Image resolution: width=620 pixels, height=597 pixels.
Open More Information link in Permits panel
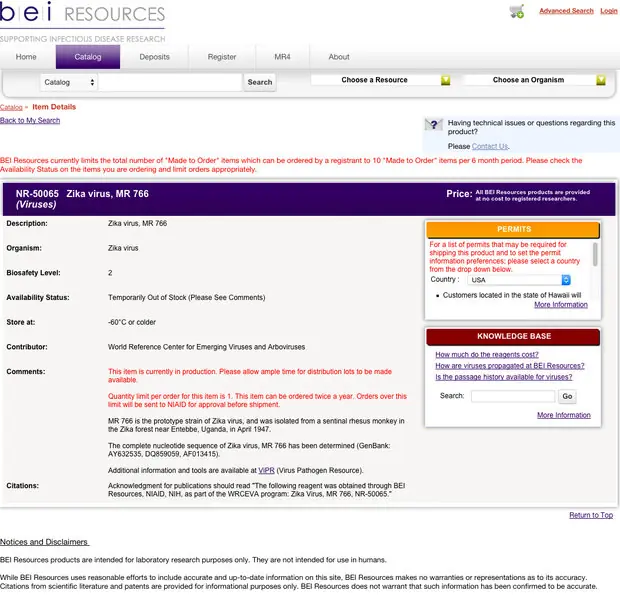point(561,305)
